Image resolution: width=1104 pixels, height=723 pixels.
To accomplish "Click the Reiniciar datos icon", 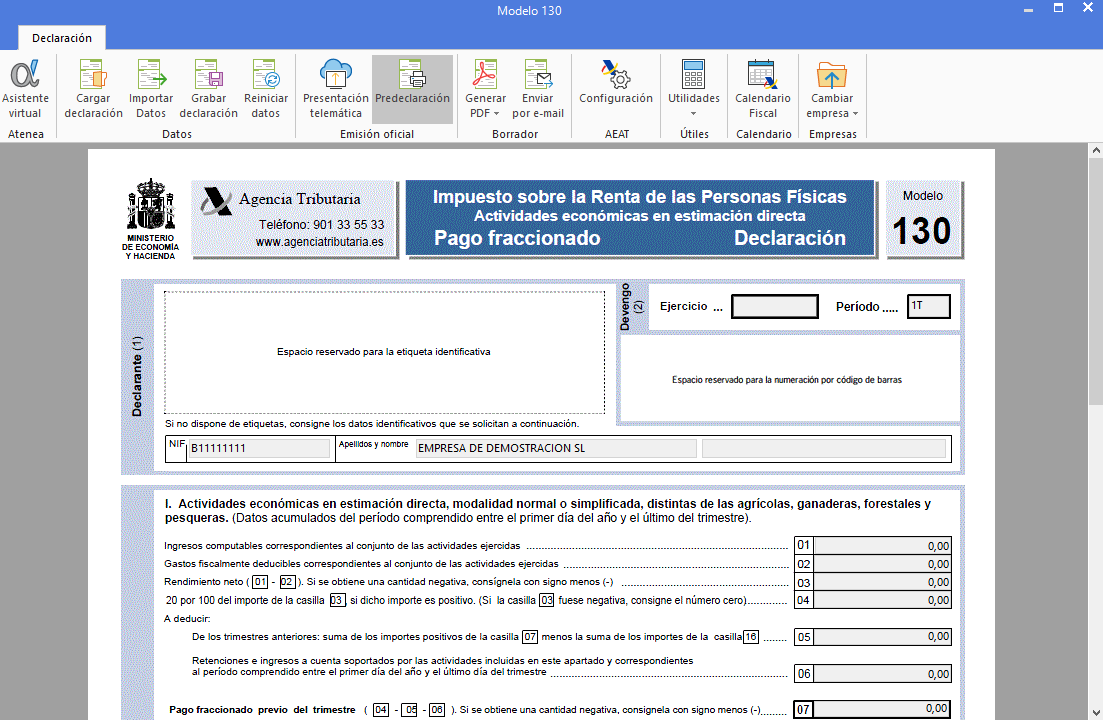I will 266,73.
